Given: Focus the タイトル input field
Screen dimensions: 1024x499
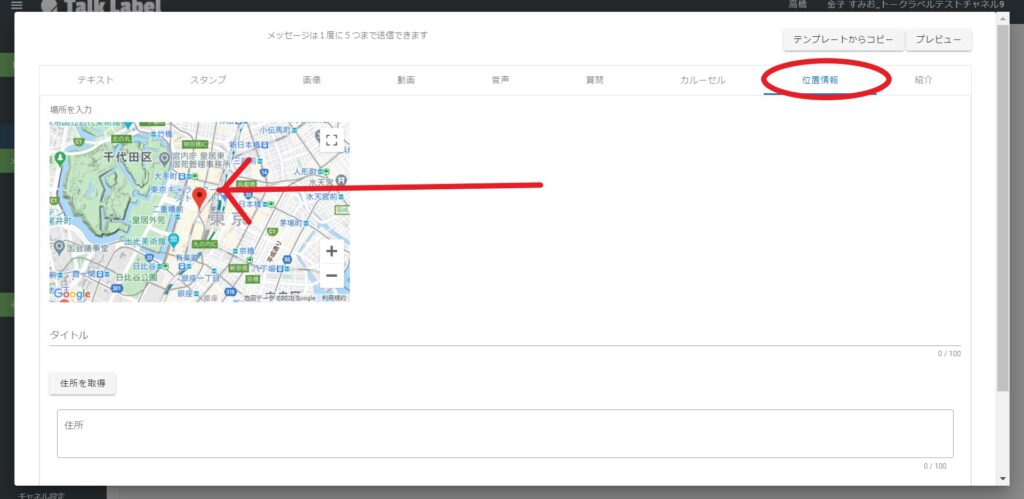Looking at the screenshot, I should click(500, 335).
